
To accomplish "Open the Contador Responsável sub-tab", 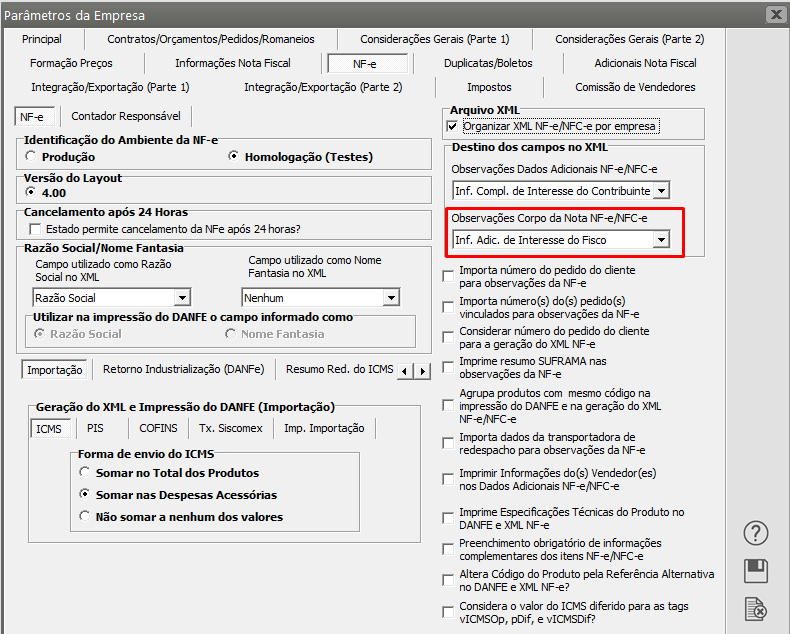I will [x=126, y=116].
